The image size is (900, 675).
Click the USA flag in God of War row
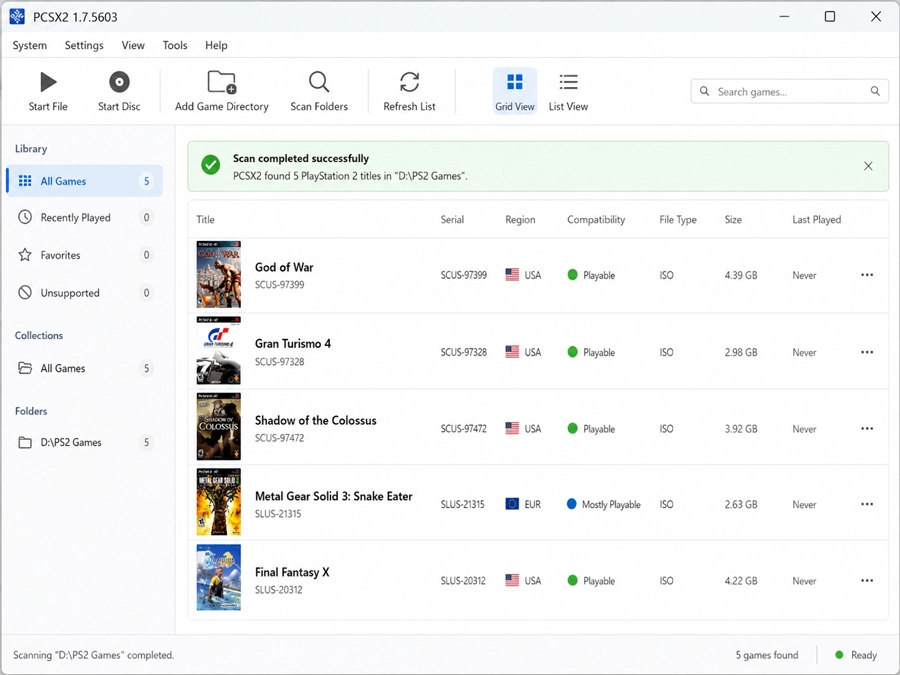[x=512, y=275]
